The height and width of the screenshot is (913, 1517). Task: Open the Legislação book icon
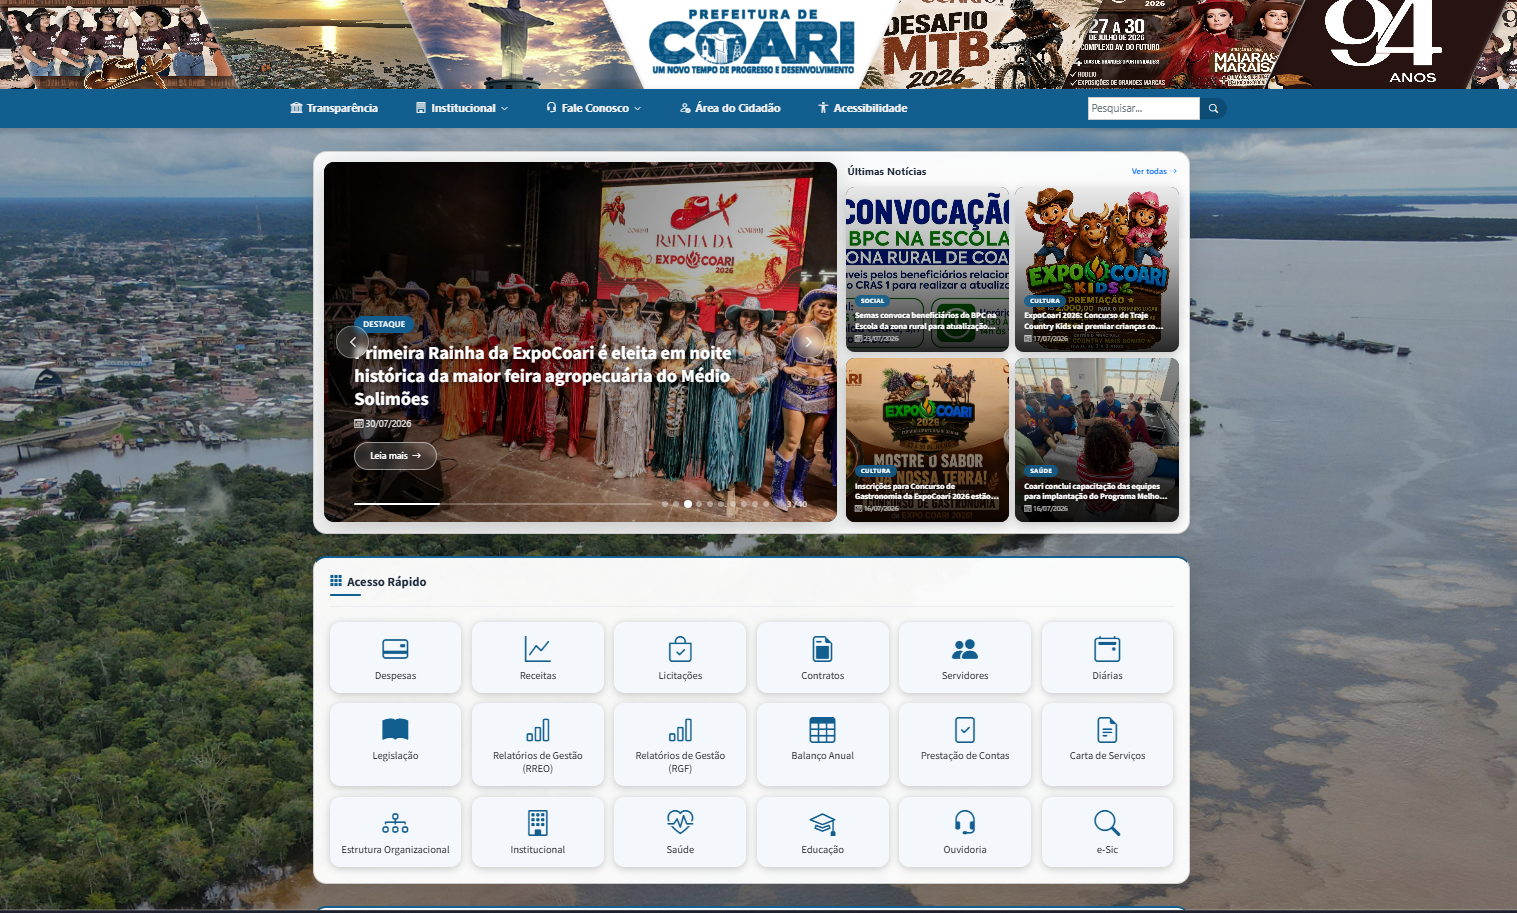[x=395, y=730]
